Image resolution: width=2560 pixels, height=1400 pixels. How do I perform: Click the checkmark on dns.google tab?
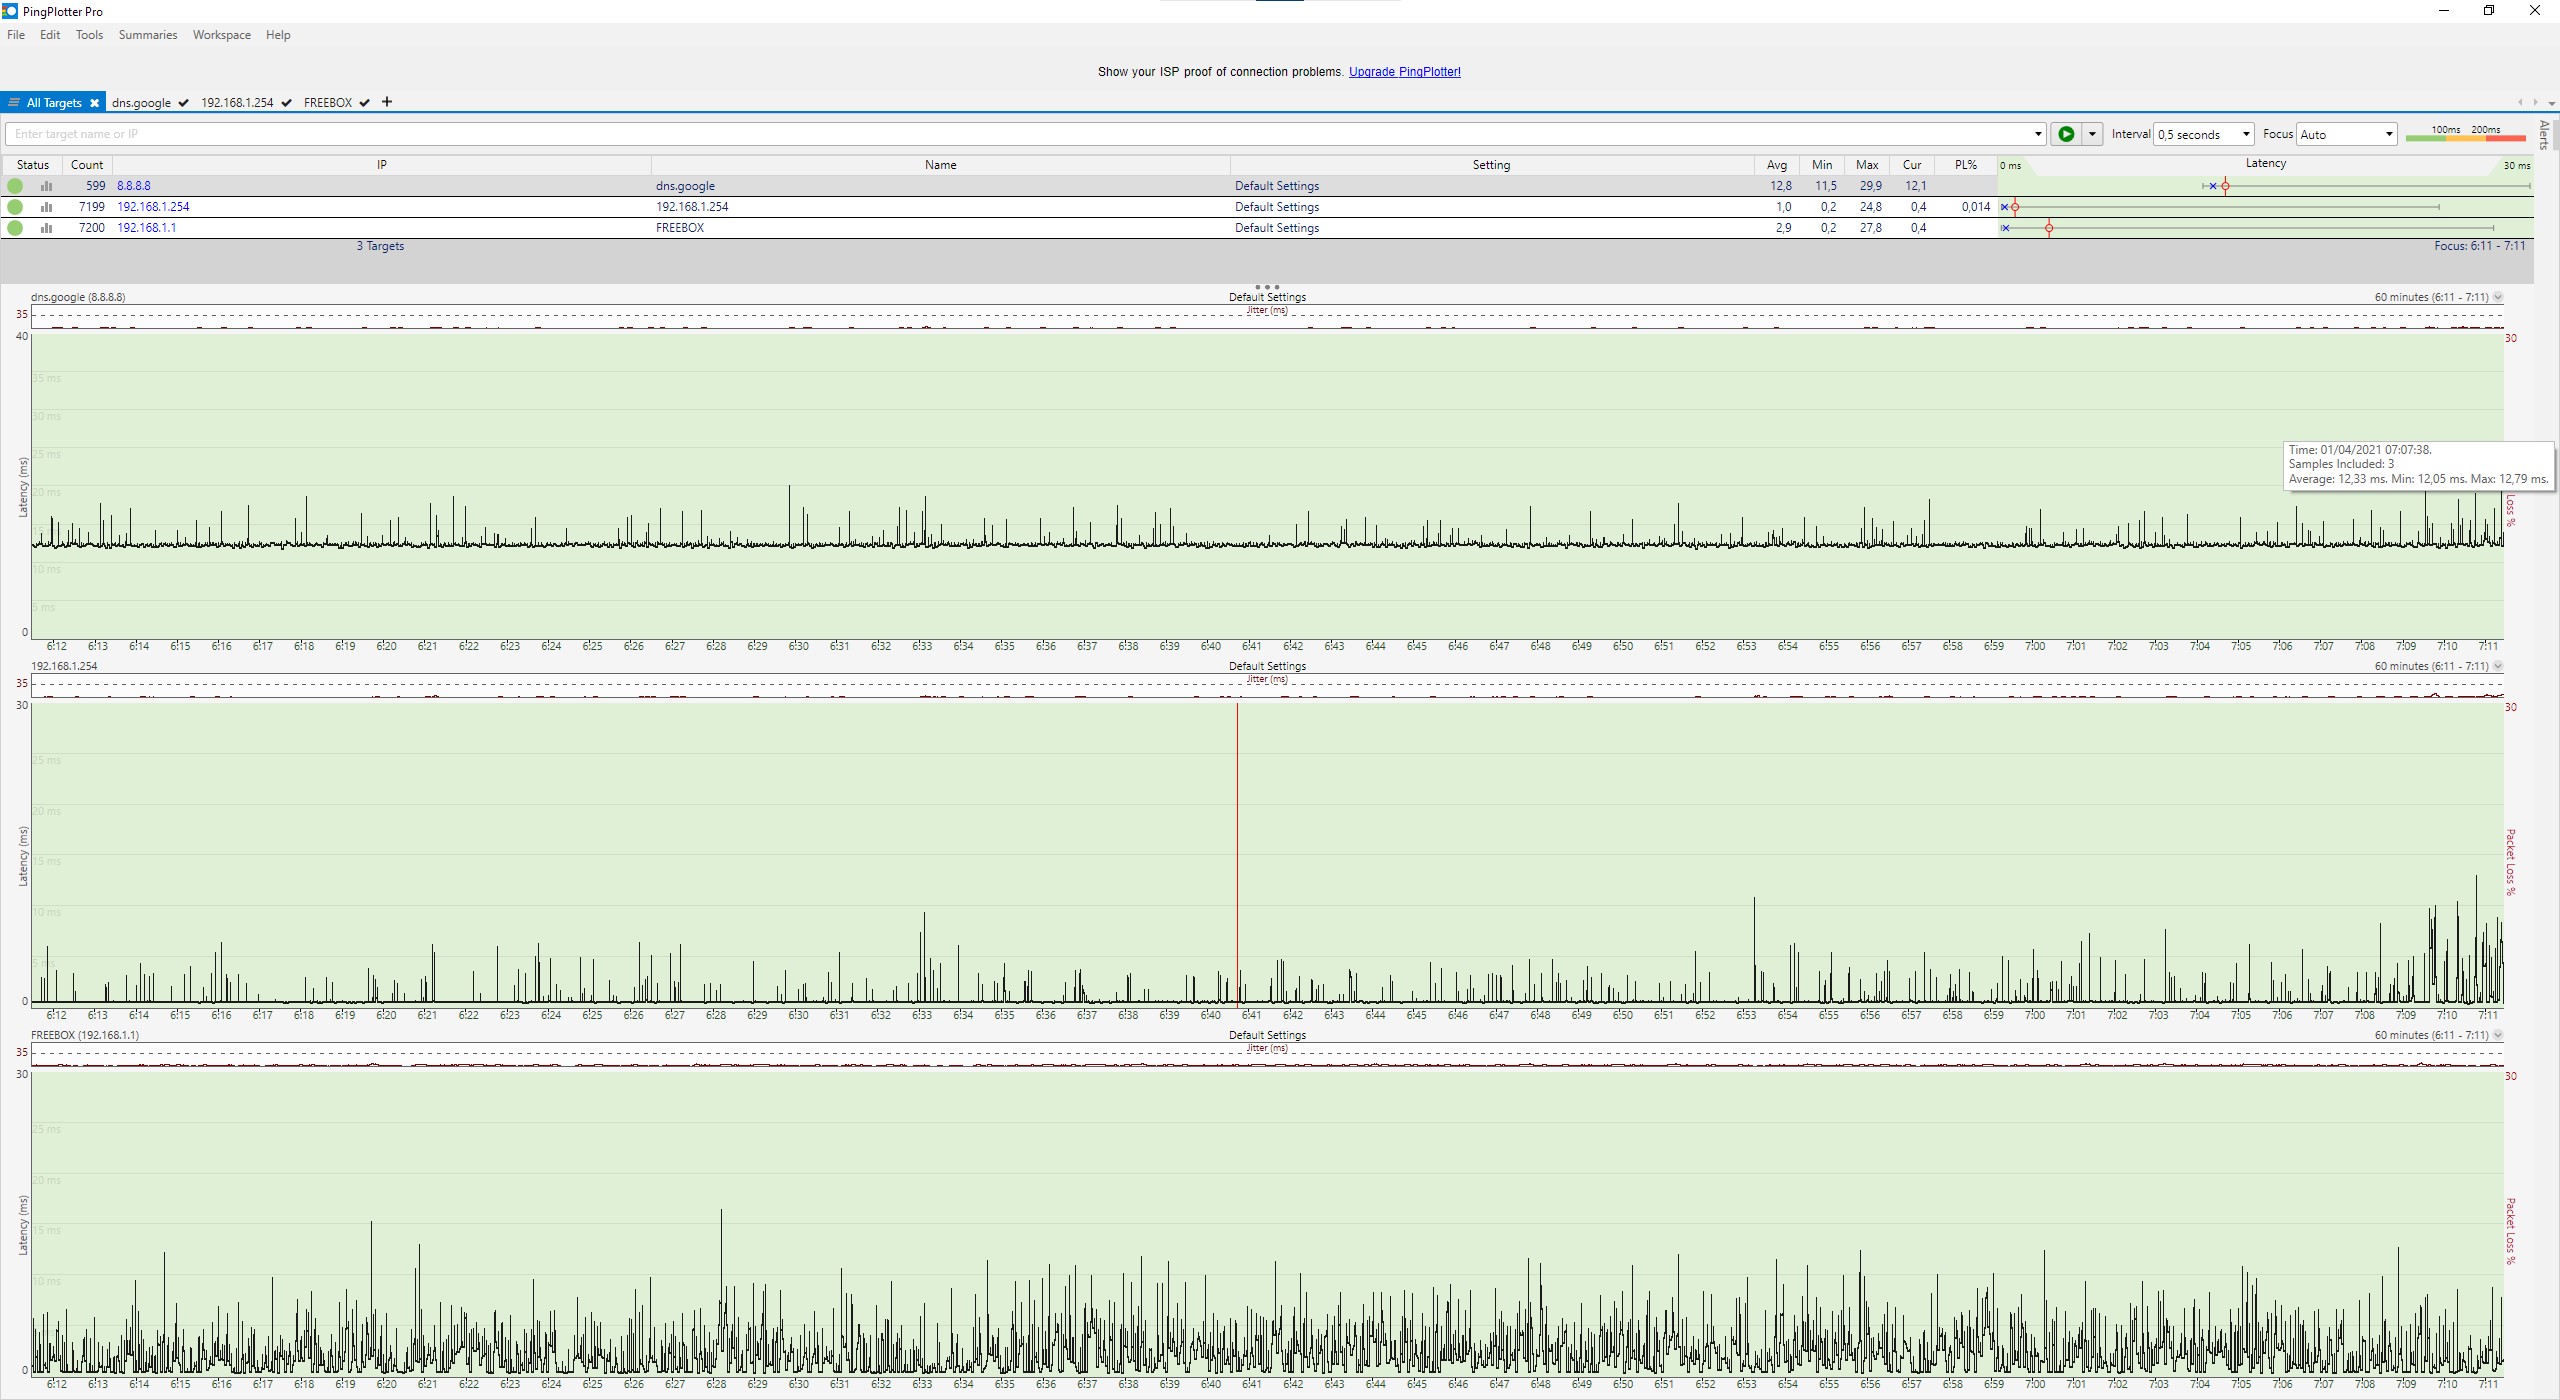coord(184,103)
